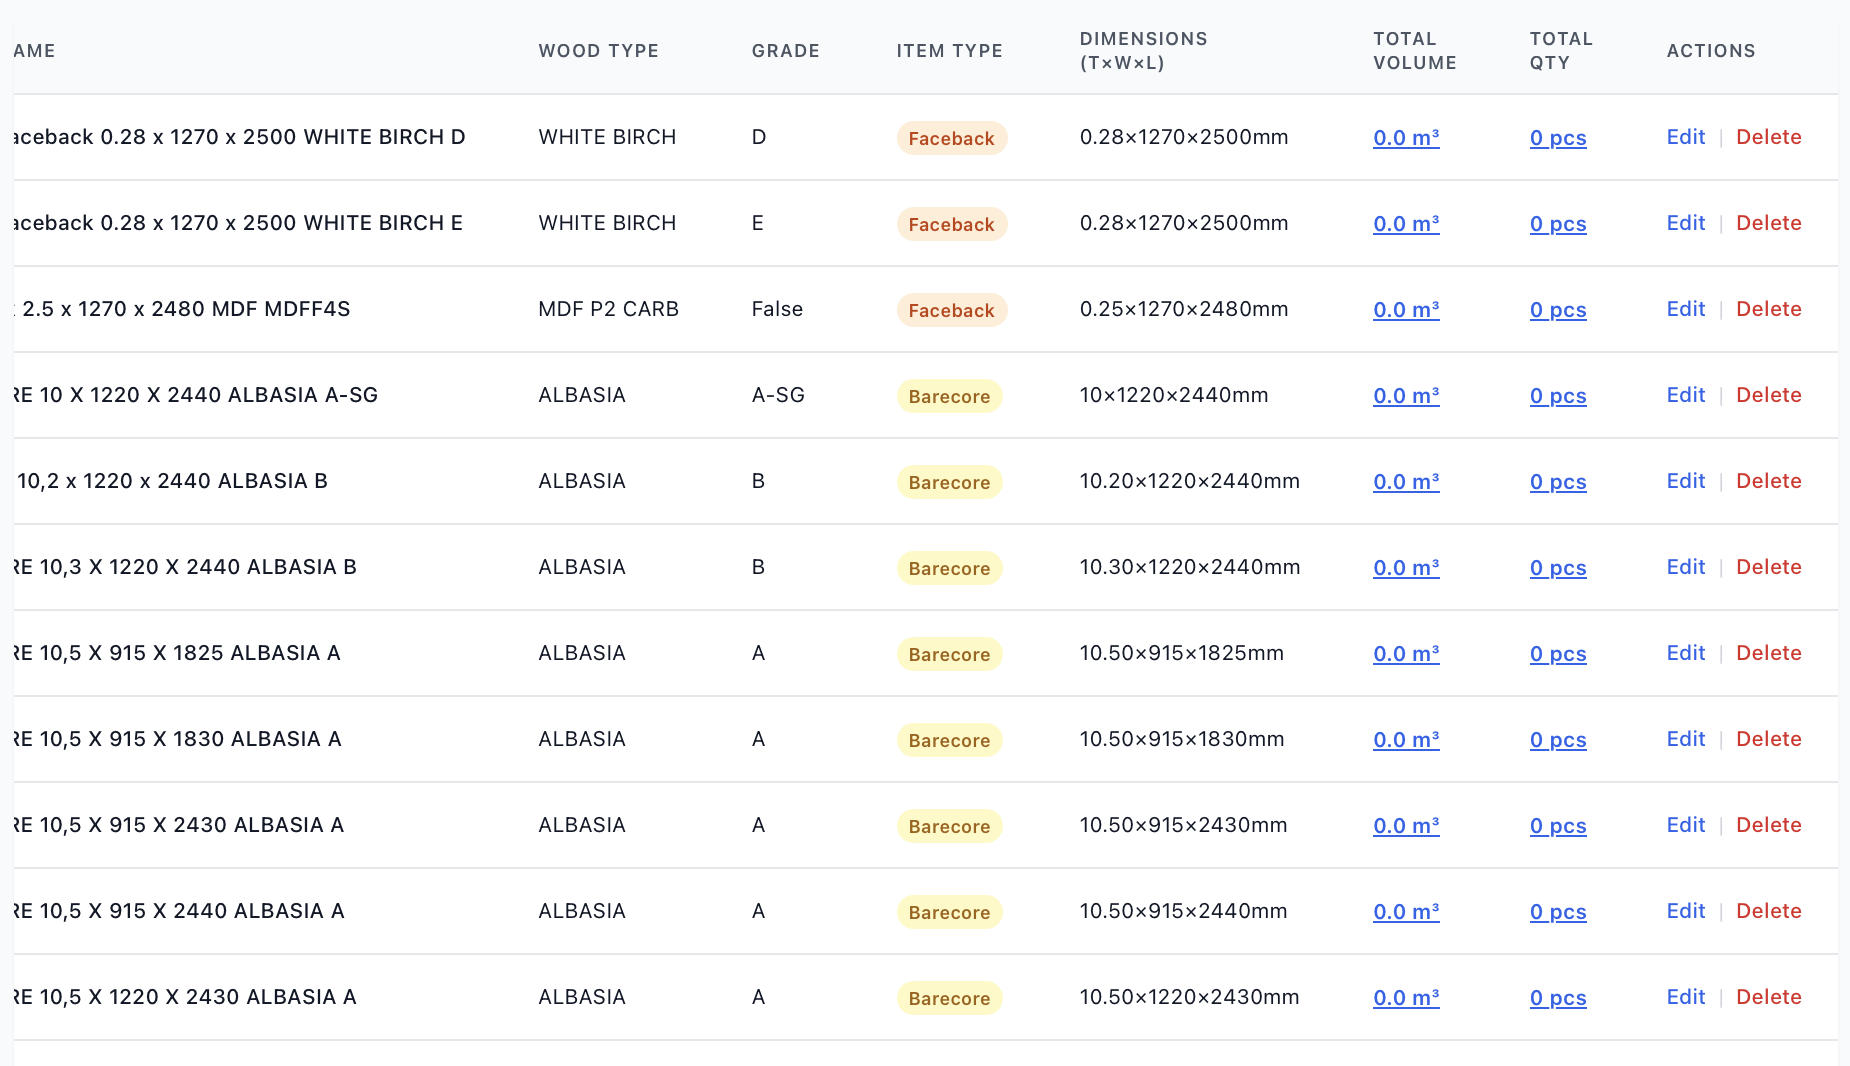Delete the 10.50×915×2440mm Barecore row
The image size is (1850, 1066).
[1768, 911]
